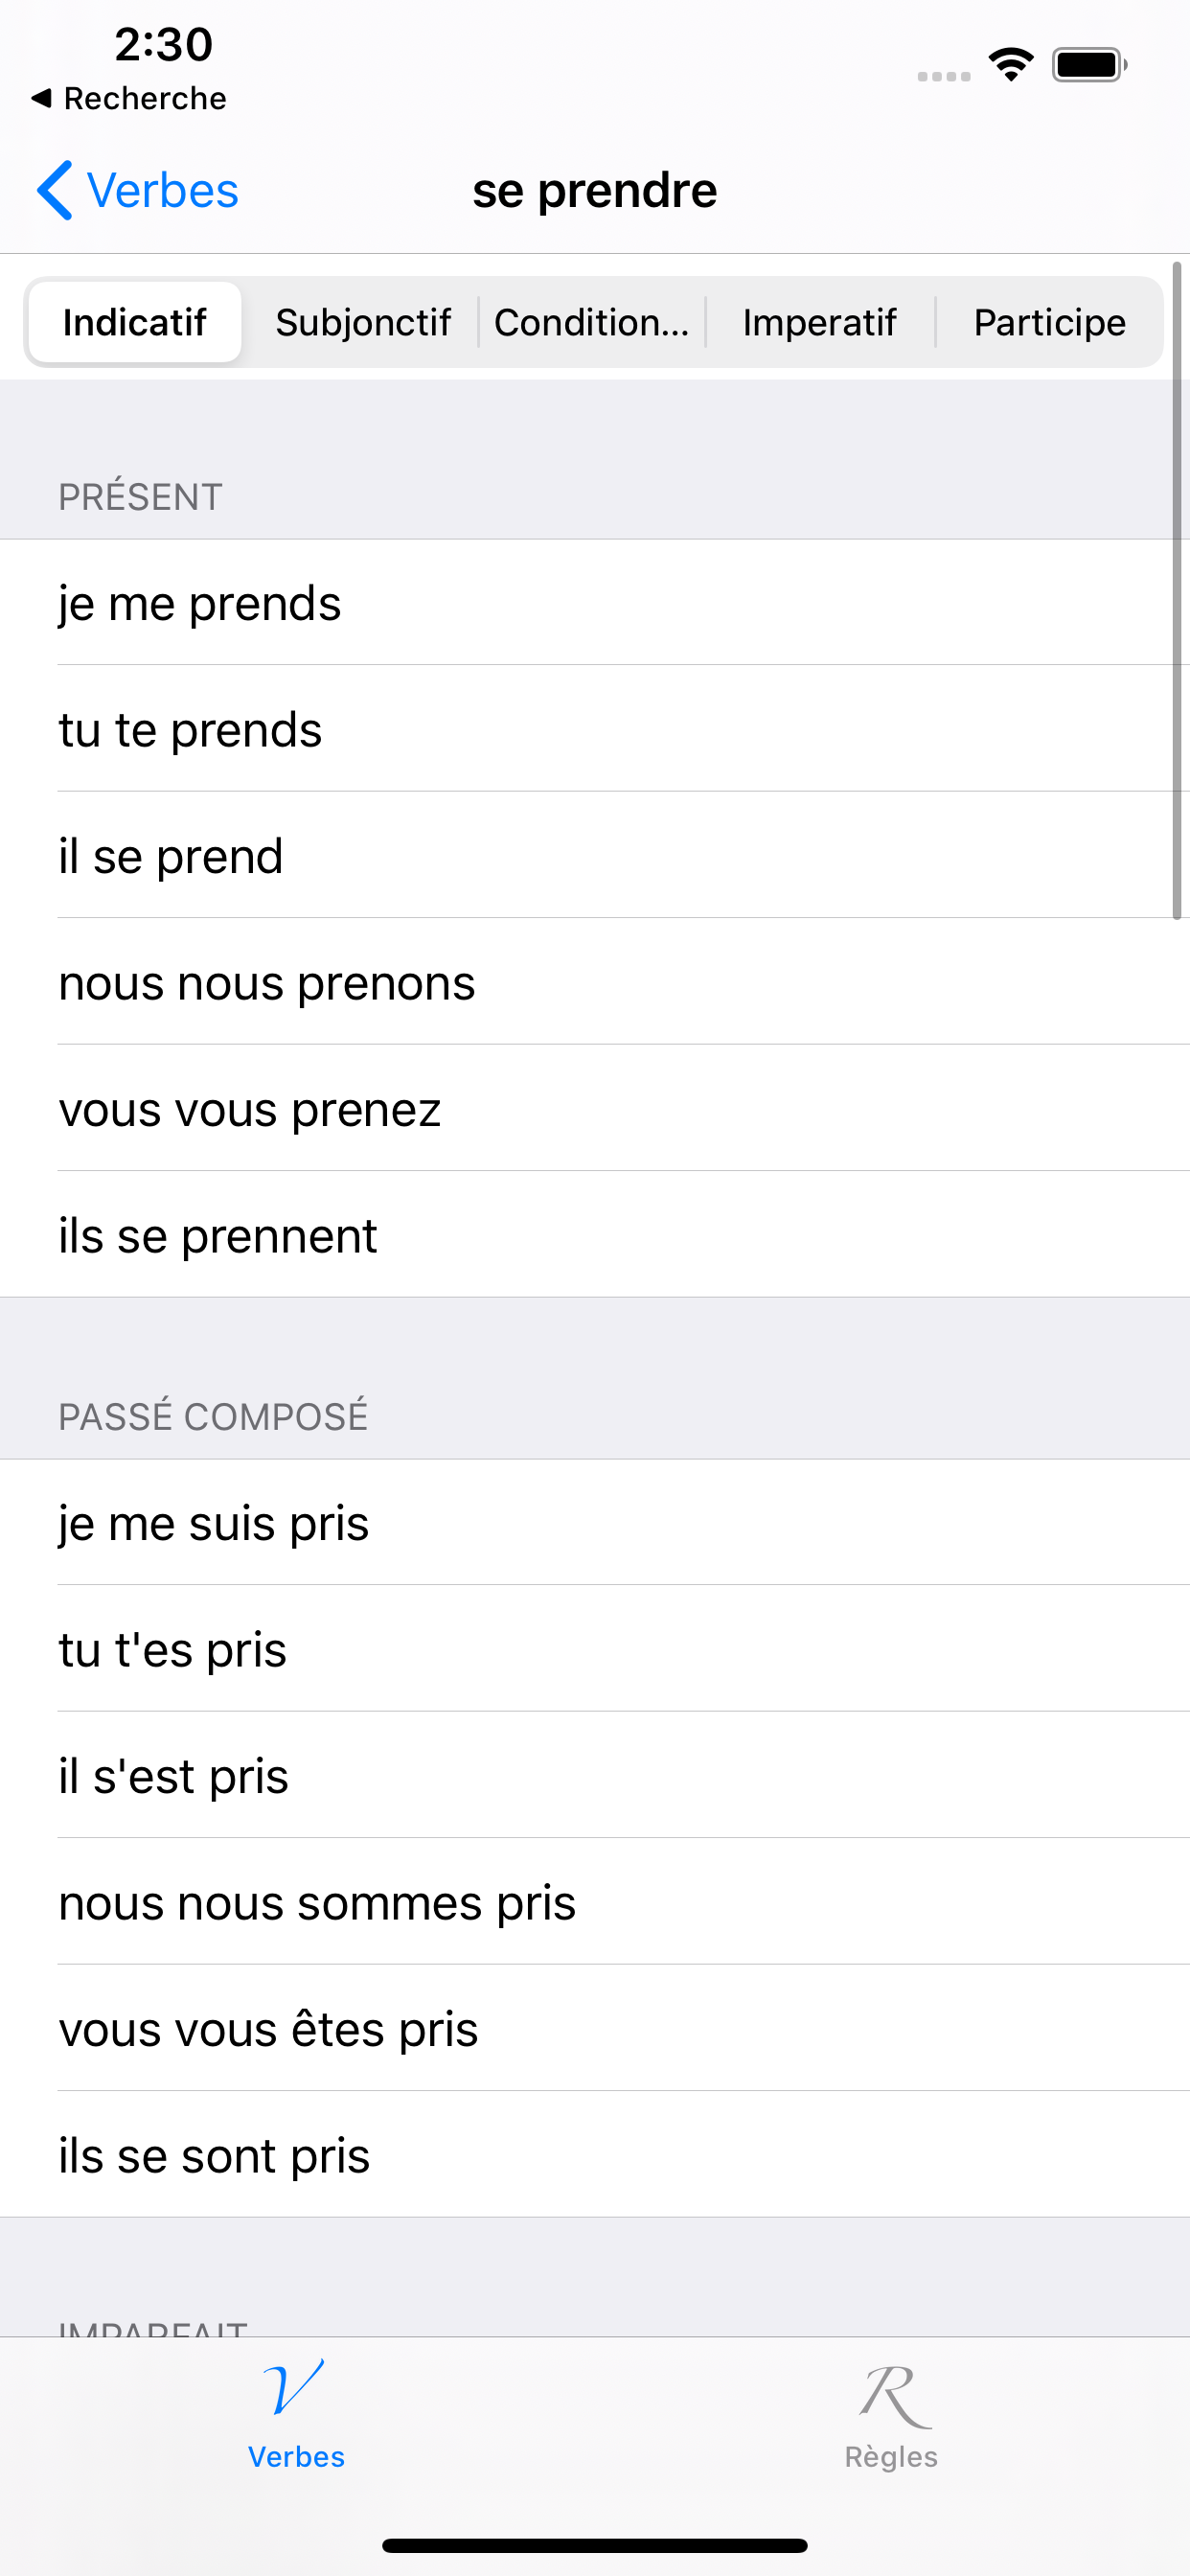The height and width of the screenshot is (2576, 1190).
Task: Show the Participe conjugations
Action: [x=1049, y=322]
